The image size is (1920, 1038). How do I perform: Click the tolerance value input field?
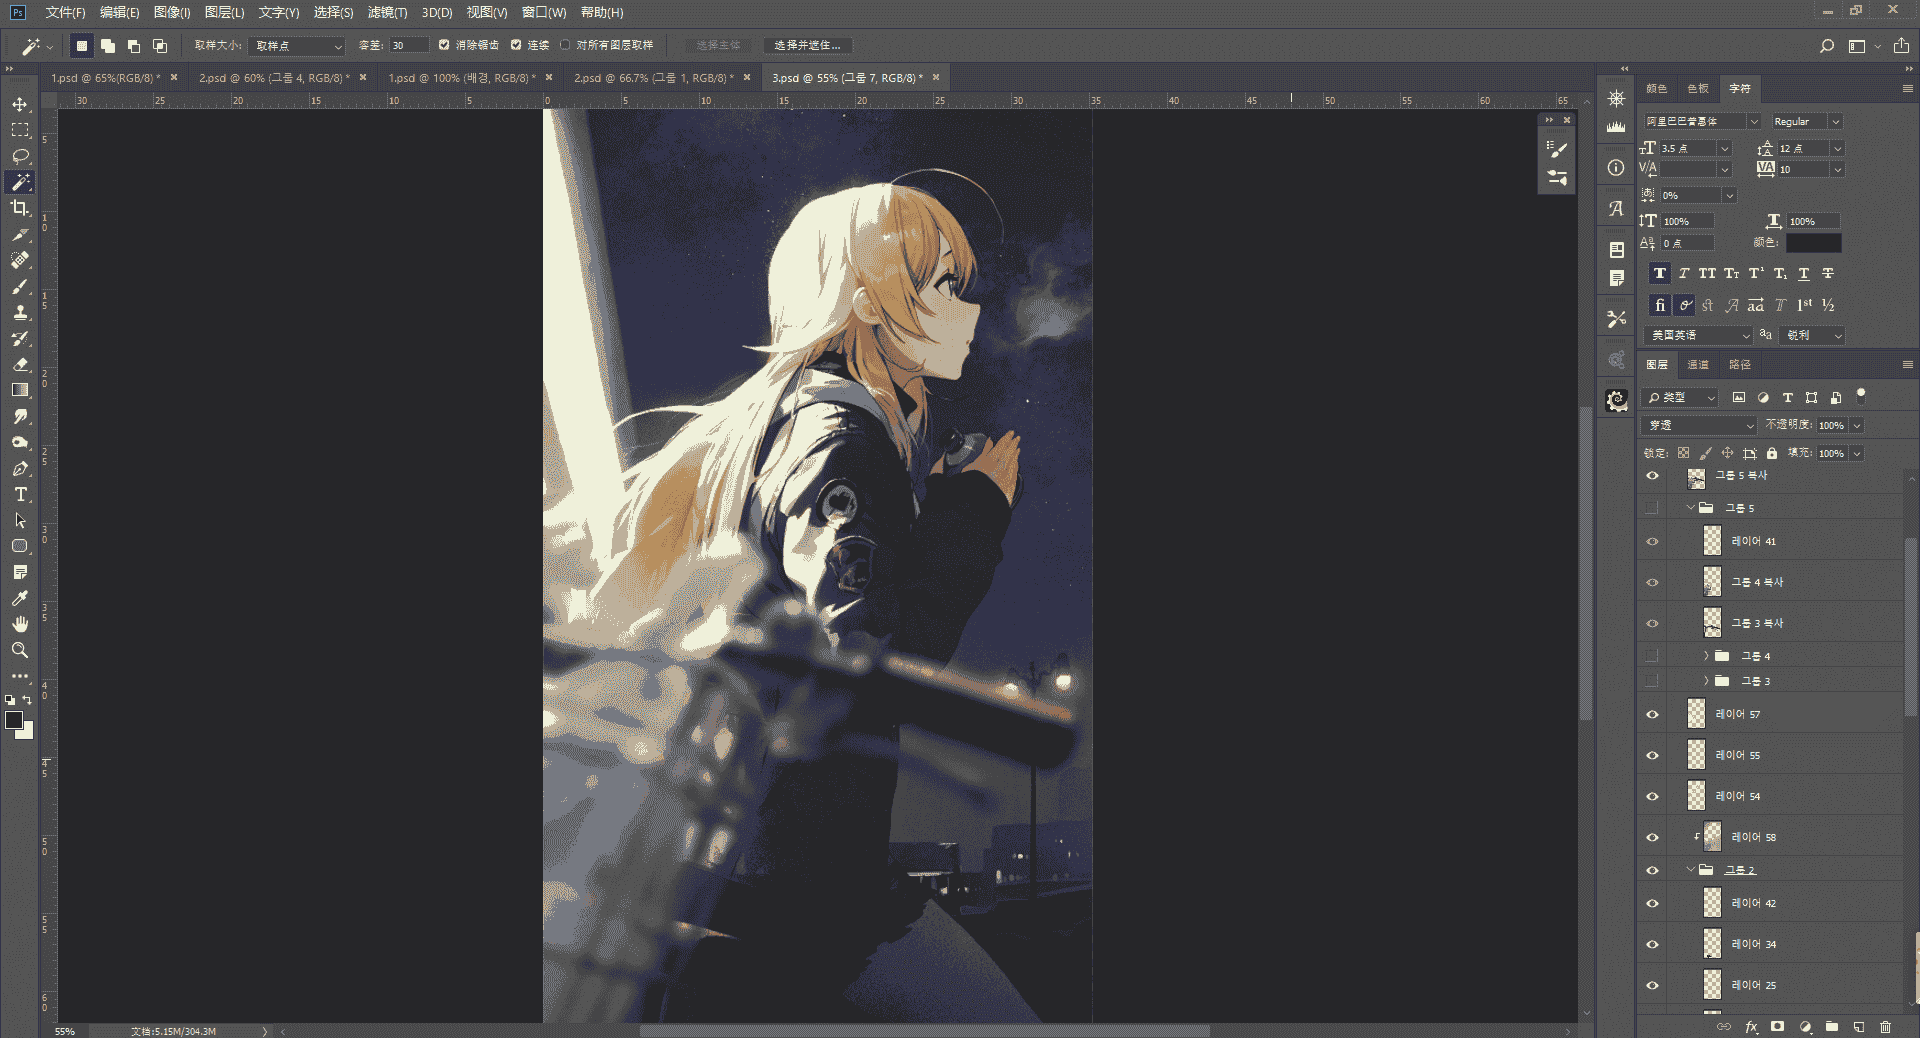(x=409, y=45)
